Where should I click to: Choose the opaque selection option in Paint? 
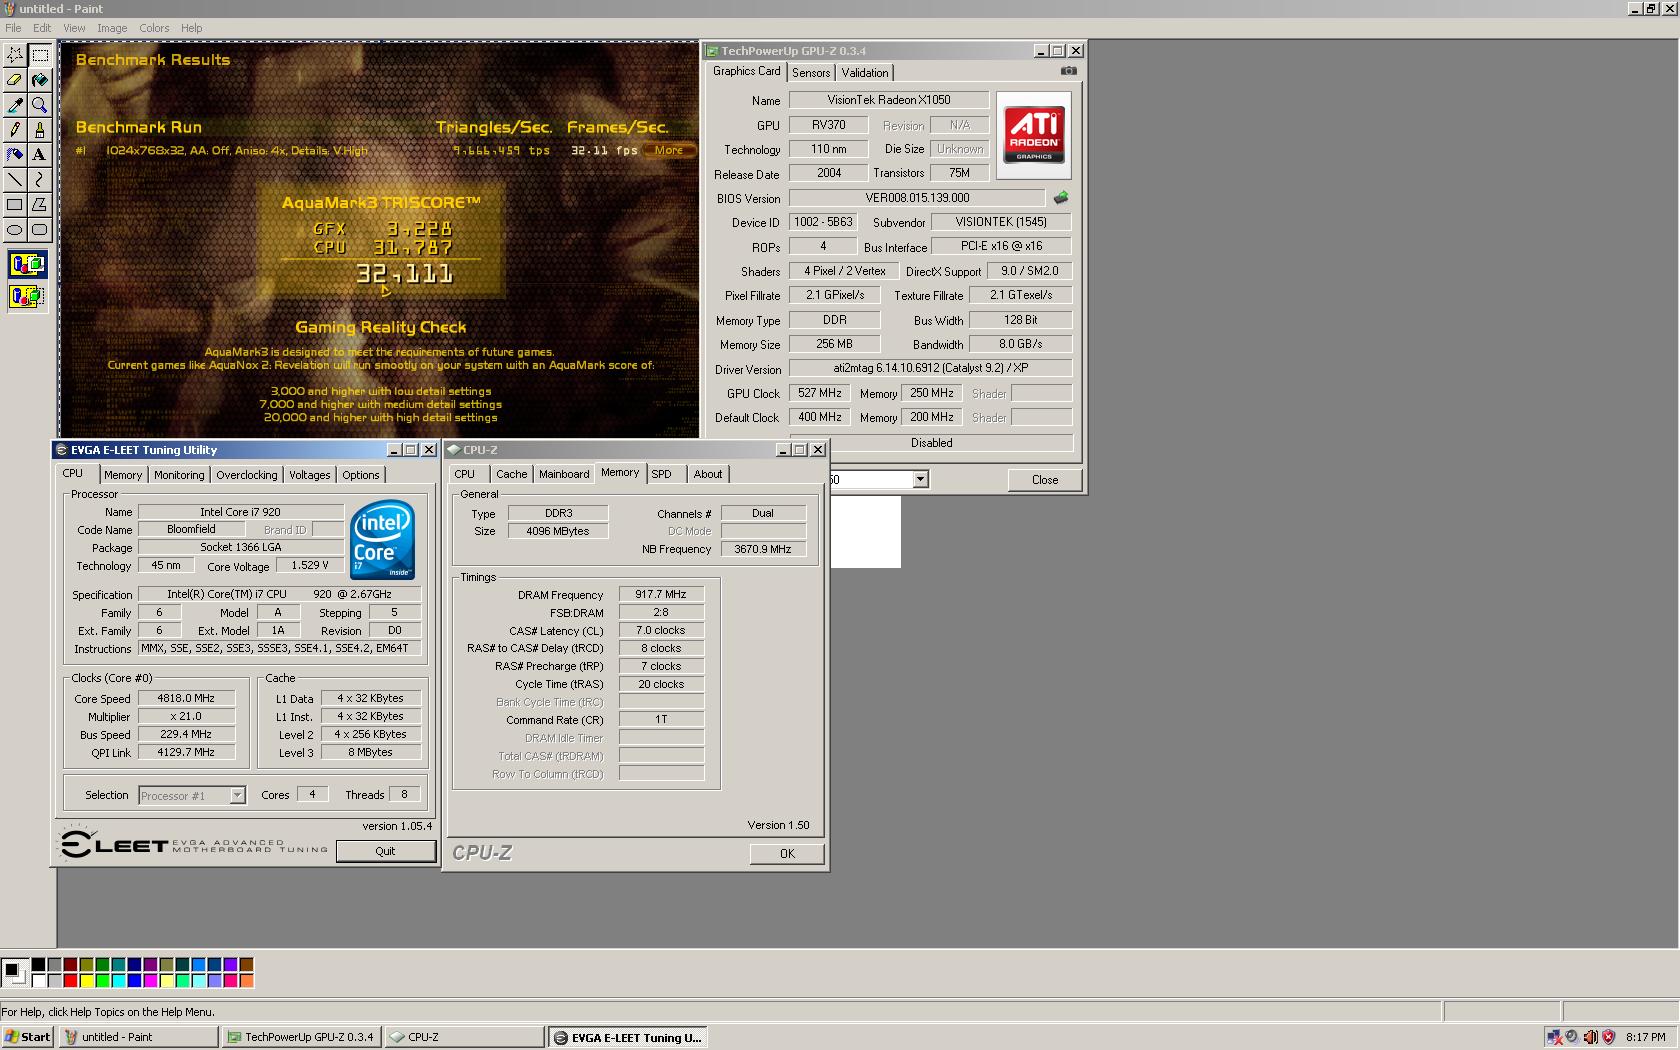tap(27, 265)
